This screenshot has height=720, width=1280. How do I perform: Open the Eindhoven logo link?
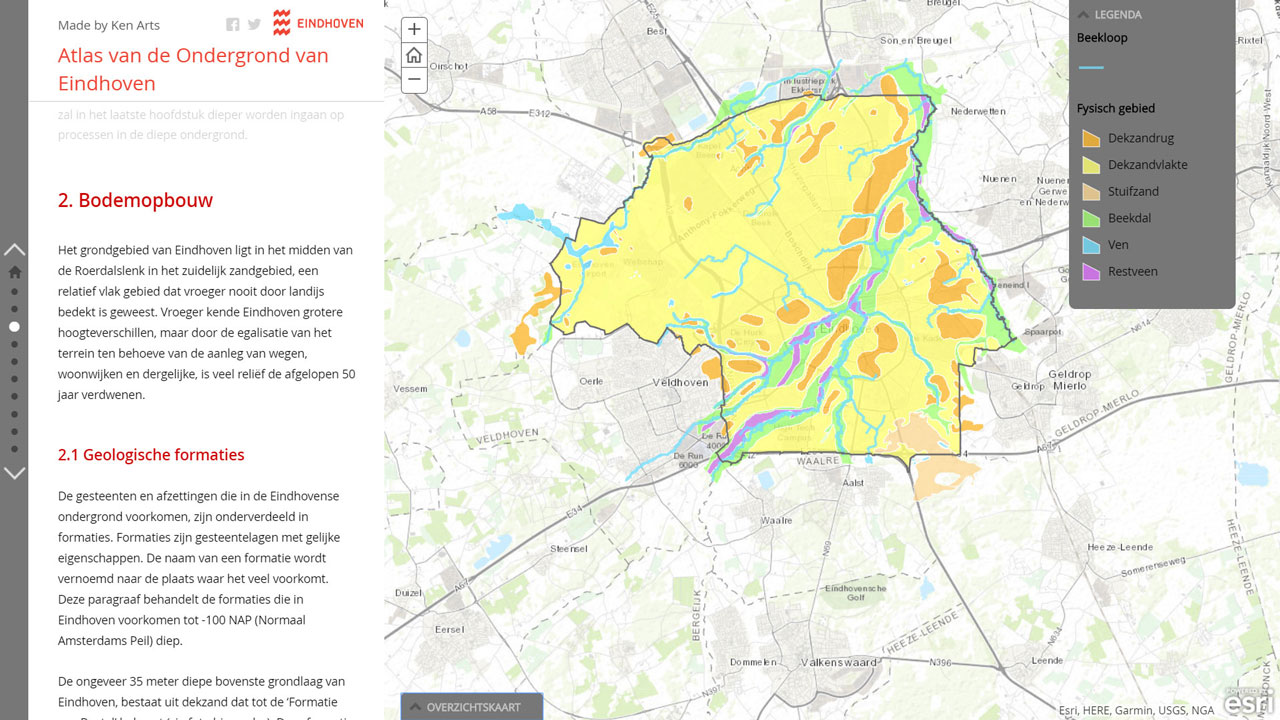(x=318, y=23)
